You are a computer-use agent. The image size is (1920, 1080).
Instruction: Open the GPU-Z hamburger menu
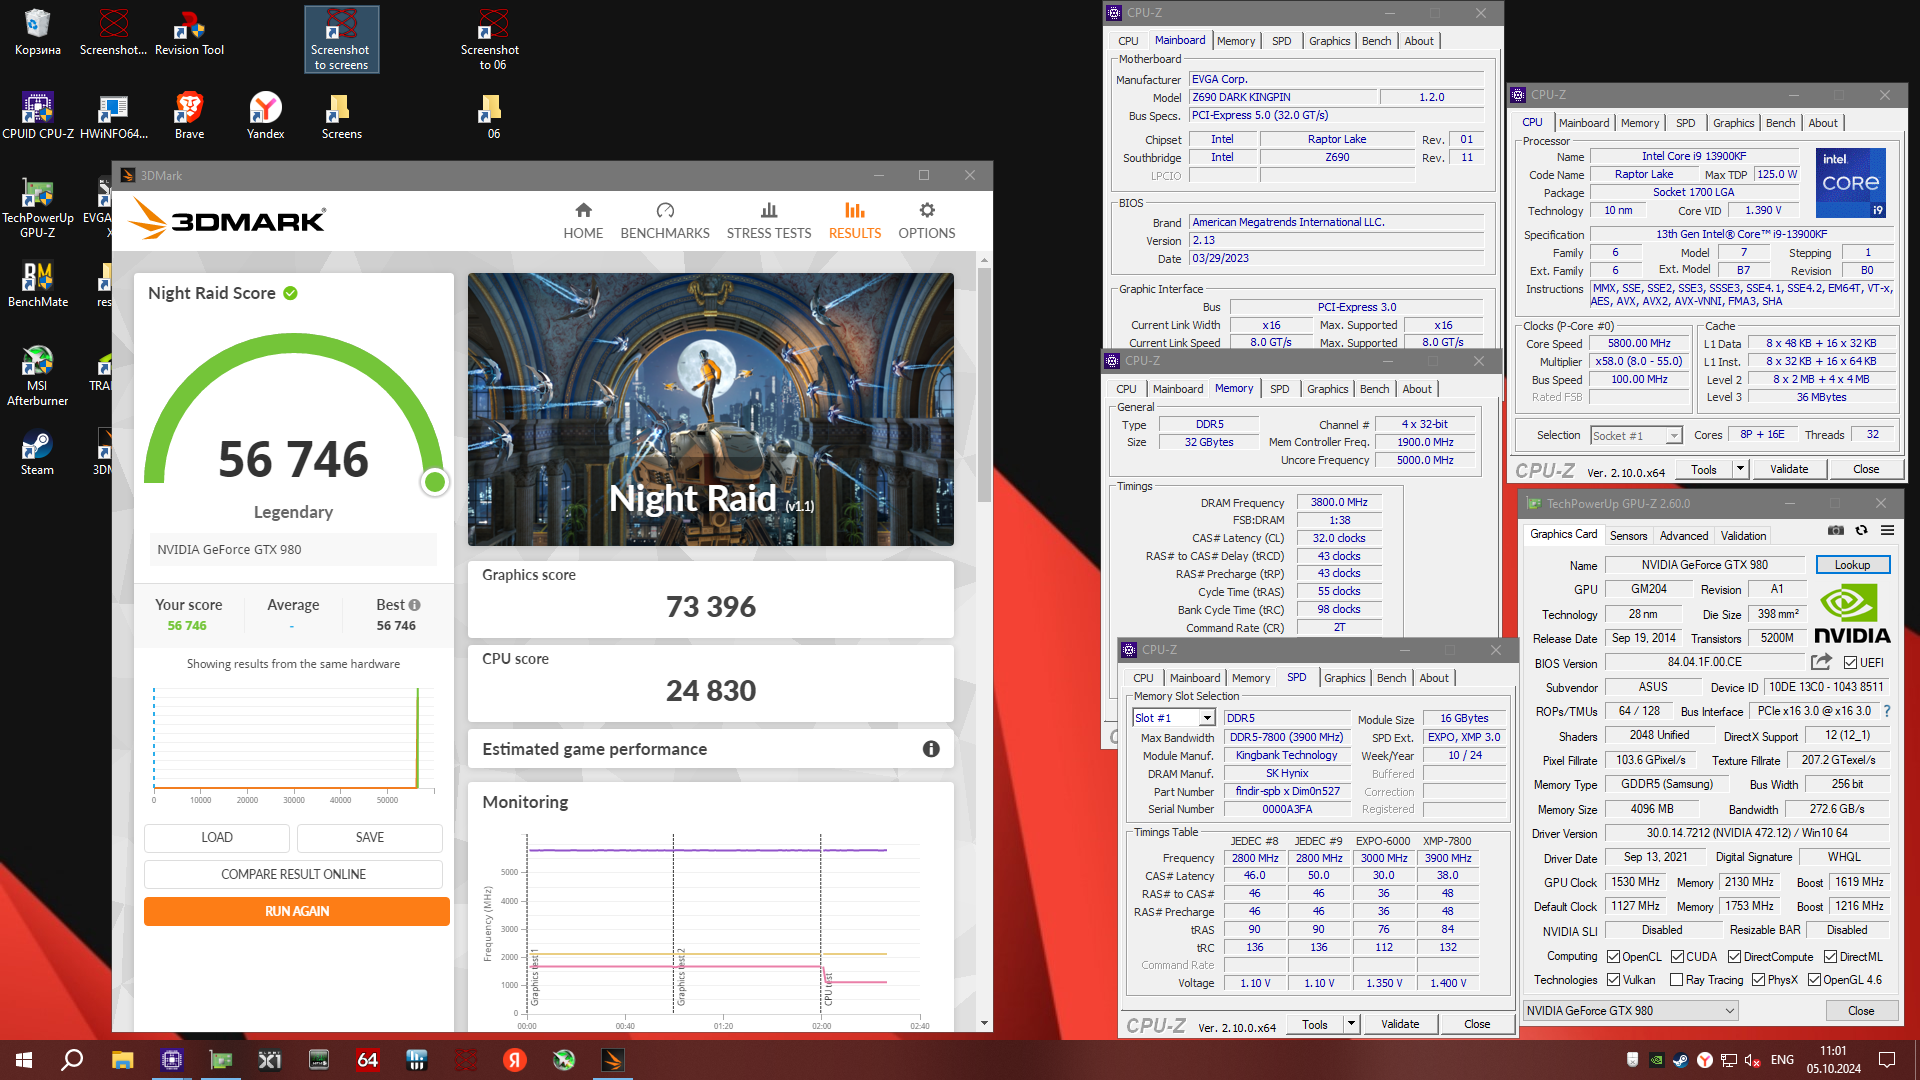point(1887,531)
